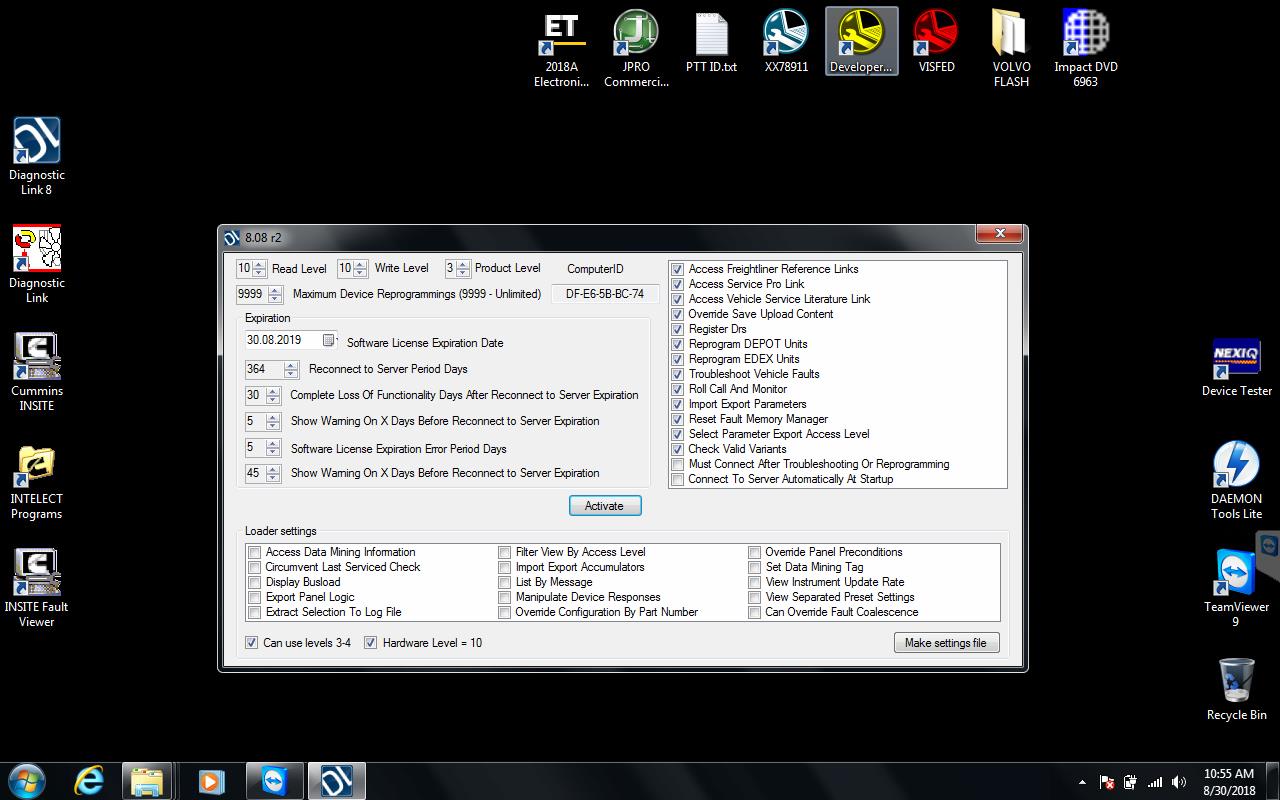
Task: Open the Diagnostic Link 8 desktop icon
Action: (37, 157)
